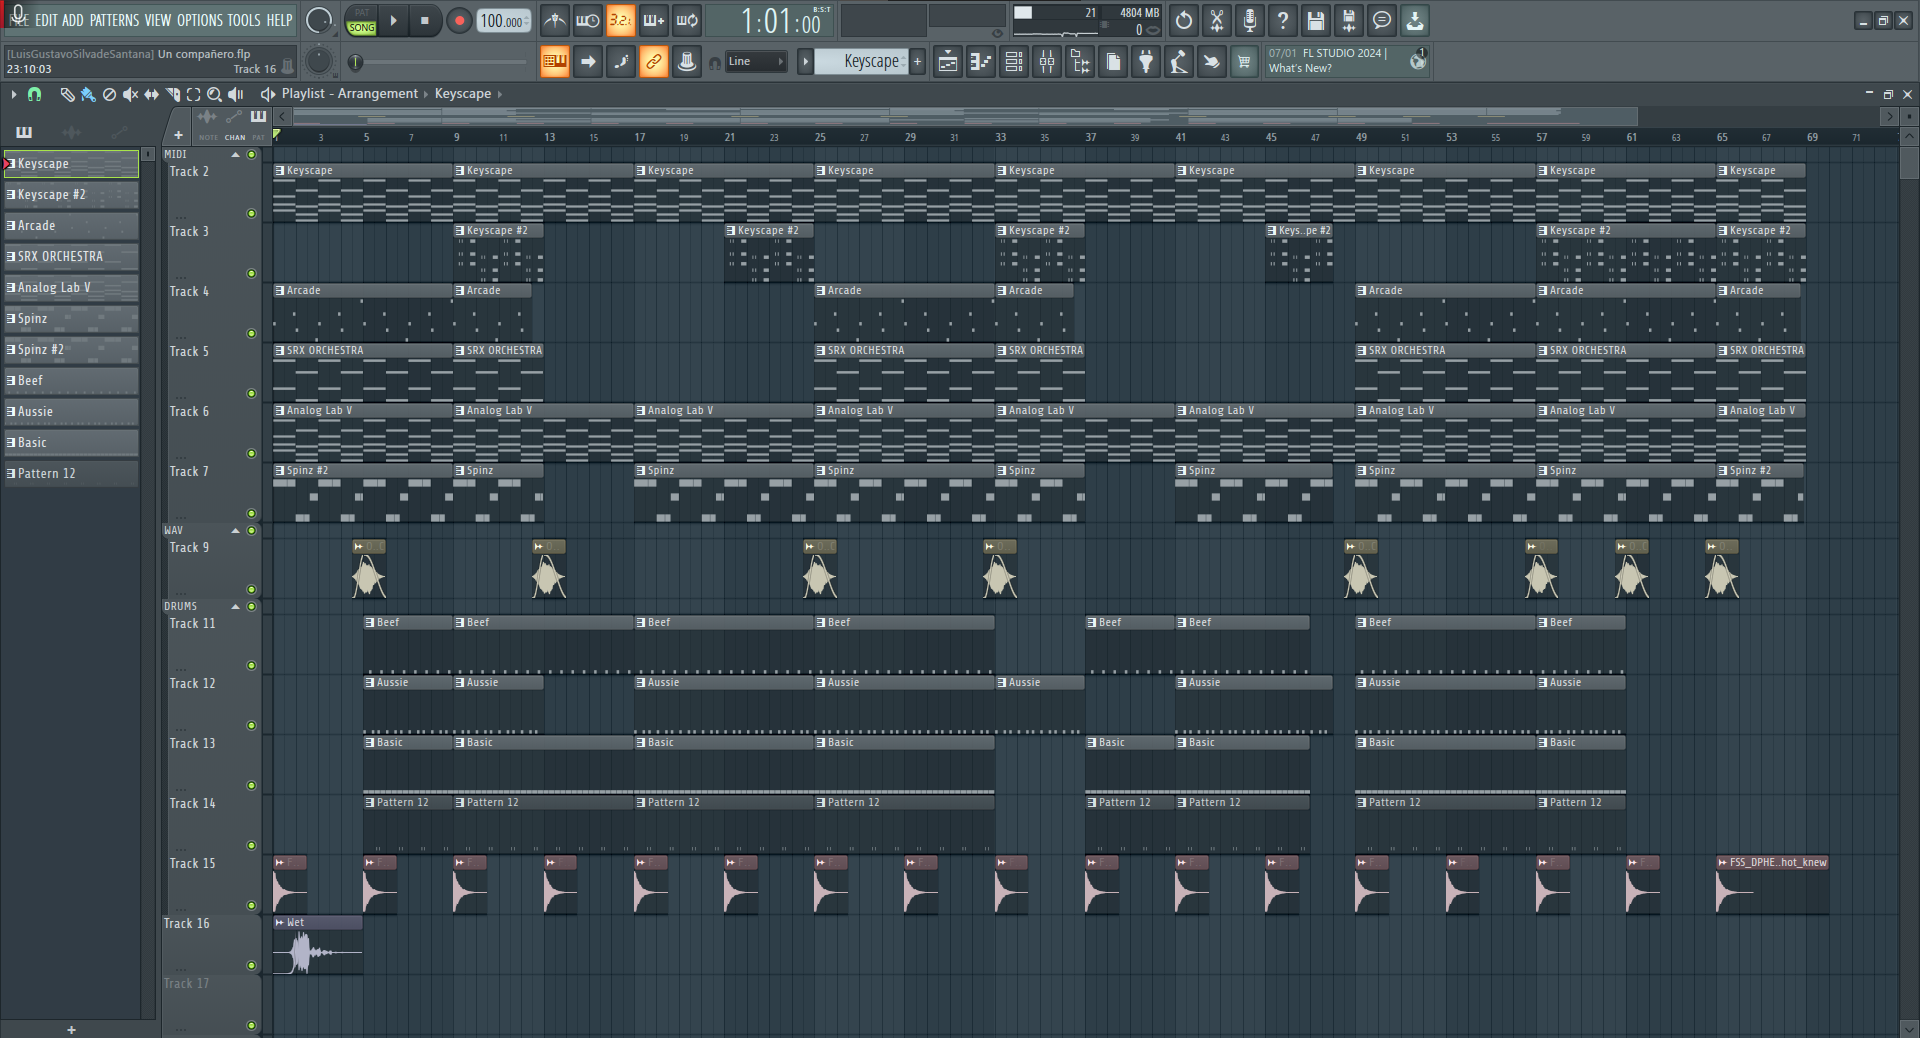Expand arrow after Keyscape in Playlist breadcrumb
This screenshot has height=1038, width=1920.
(500, 94)
